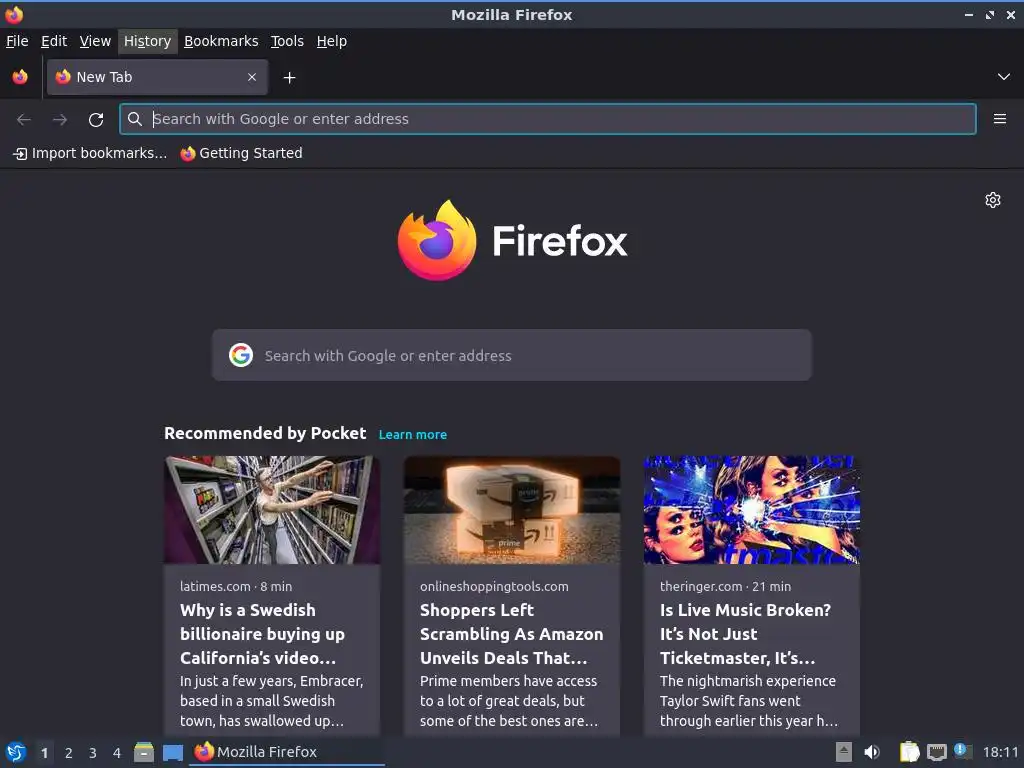Open the taskbar start menu icon
The width and height of the screenshot is (1024, 768).
click(16, 752)
